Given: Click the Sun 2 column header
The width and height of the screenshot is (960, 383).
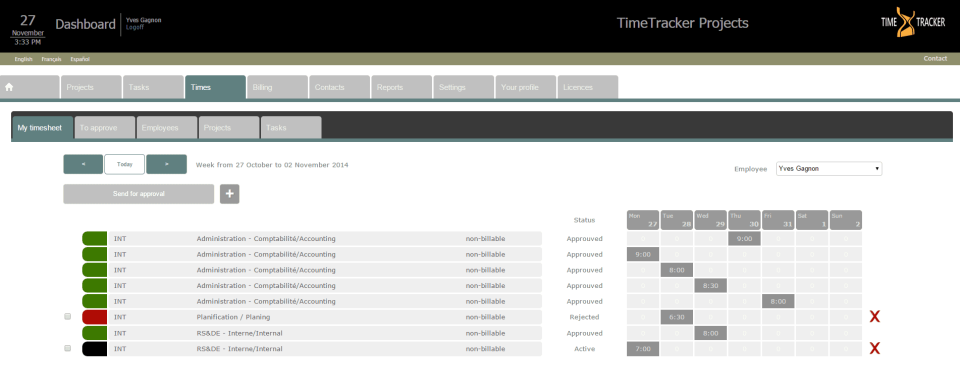Looking at the screenshot, I should pos(846,220).
